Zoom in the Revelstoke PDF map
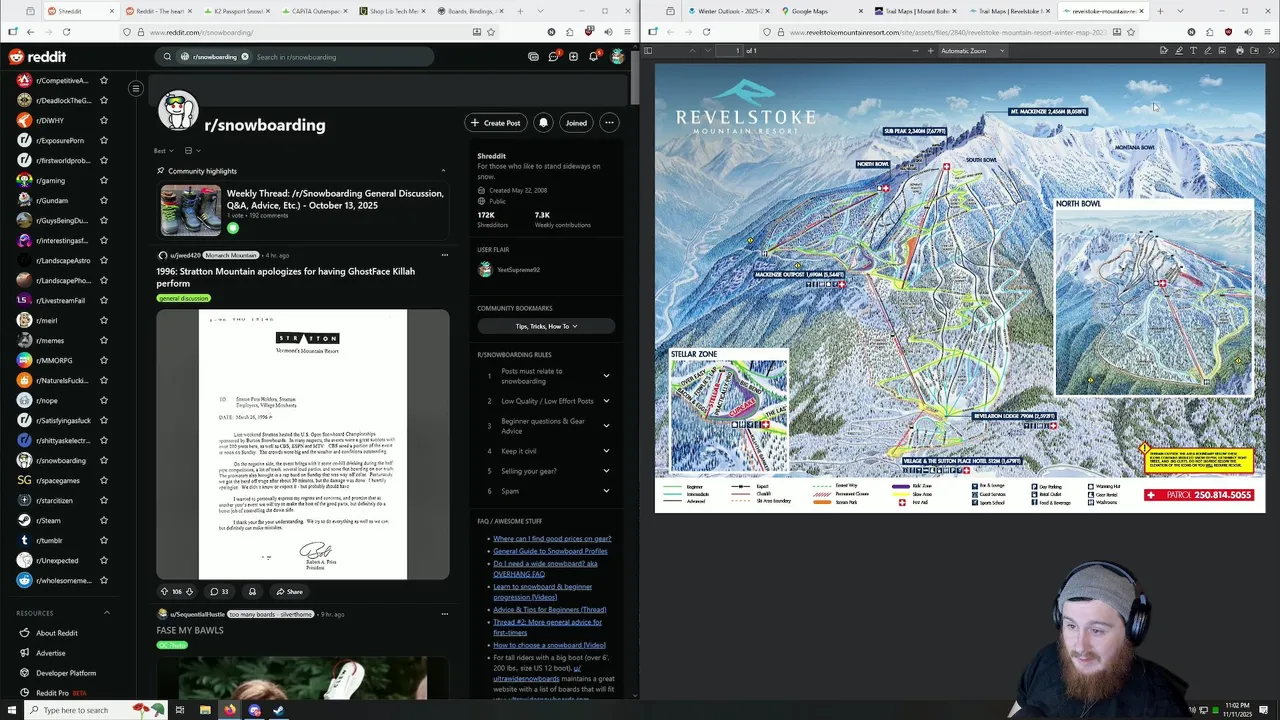Screen dimensions: 1280x720 pyautogui.click(x=930, y=51)
